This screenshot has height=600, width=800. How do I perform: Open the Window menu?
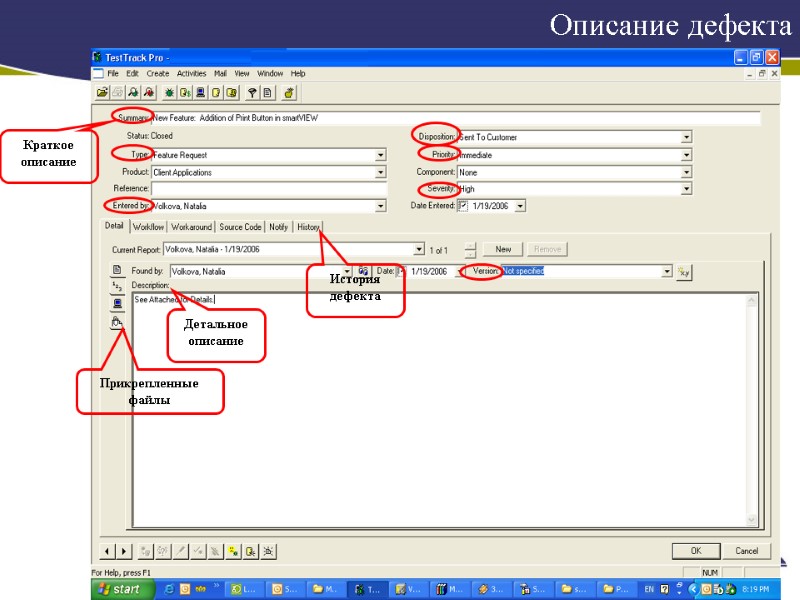pyautogui.click(x=270, y=73)
